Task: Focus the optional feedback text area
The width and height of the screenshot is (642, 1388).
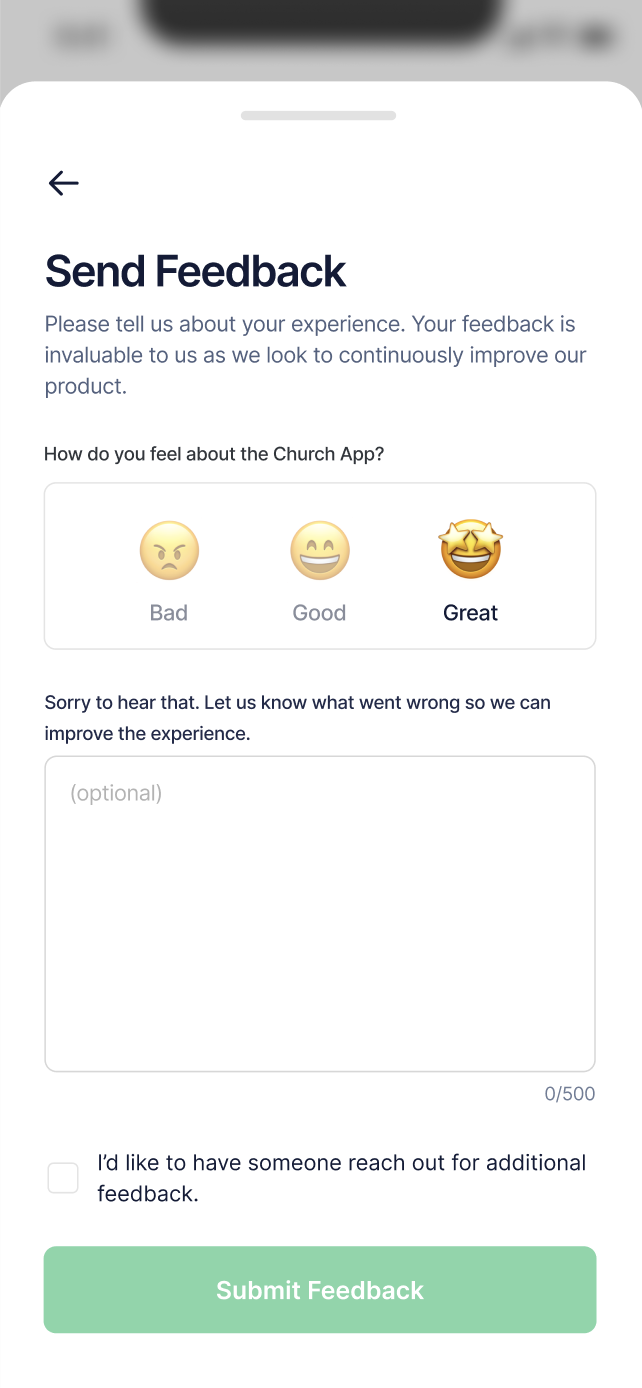Action: tap(320, 930)
